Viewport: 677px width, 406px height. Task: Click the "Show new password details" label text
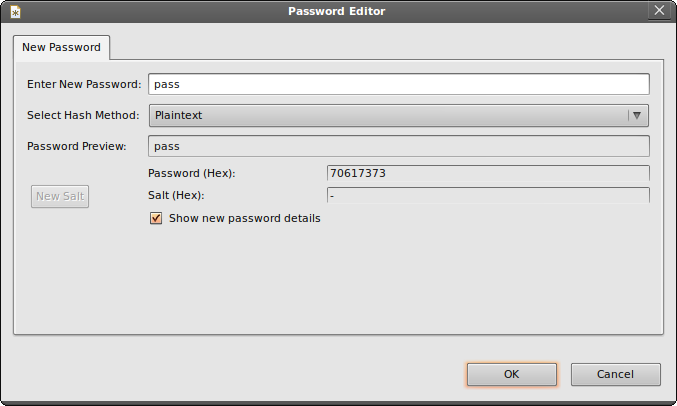(244, 218)
